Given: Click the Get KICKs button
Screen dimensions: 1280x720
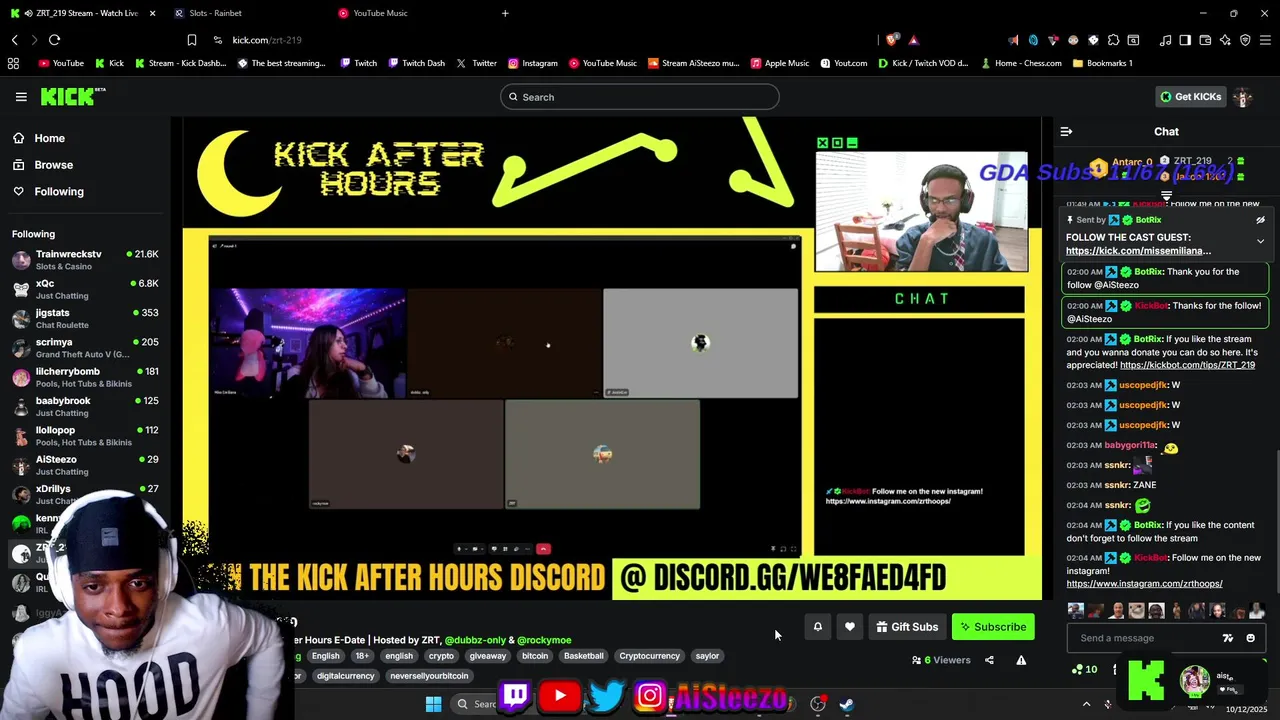Looking at the screenshot, I should (1191, 97).
